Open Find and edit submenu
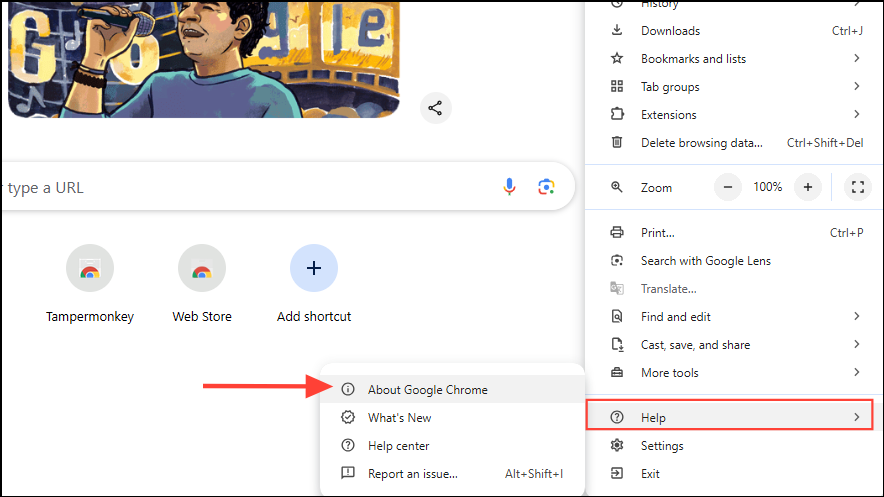Screen dimensions: 884x497 click(x=733, y=317)
